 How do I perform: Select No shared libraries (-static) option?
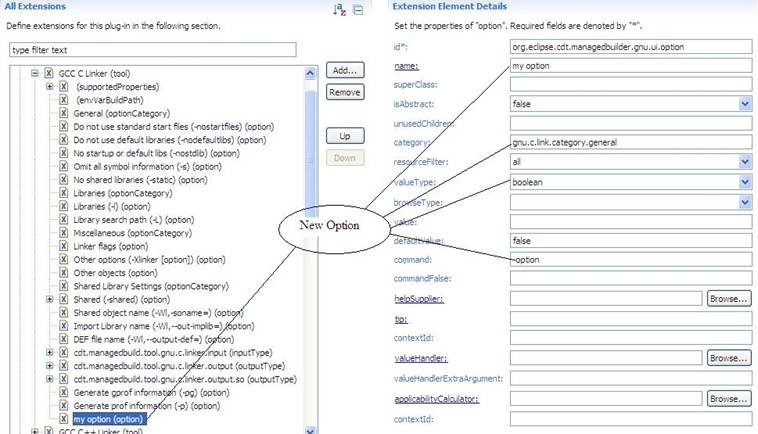point(140,180)
